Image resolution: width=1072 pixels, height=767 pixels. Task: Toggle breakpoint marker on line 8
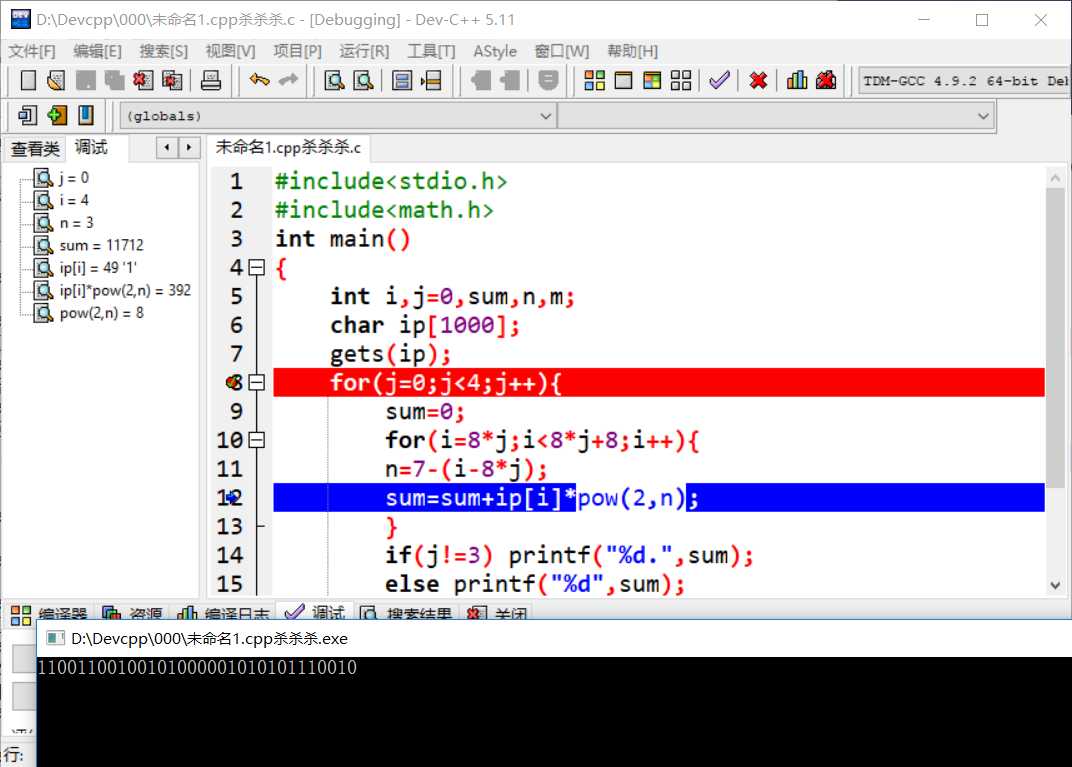234,382
